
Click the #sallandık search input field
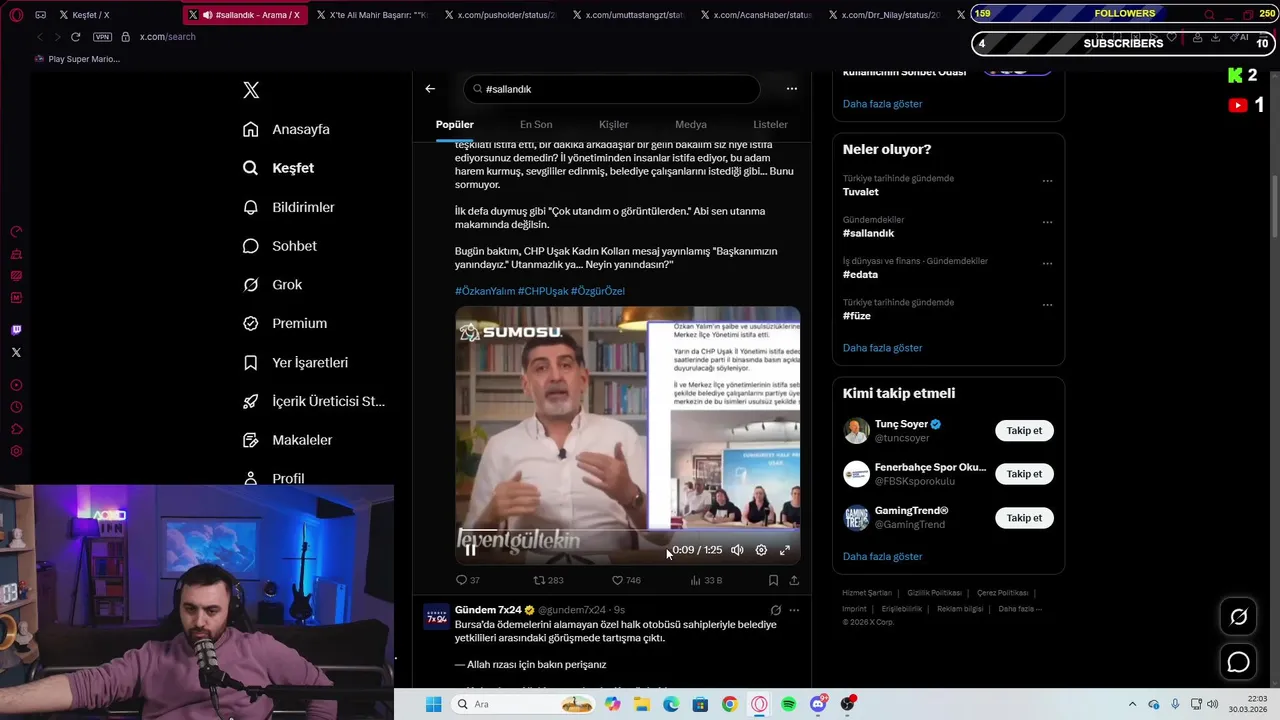(x=611, y=89)
